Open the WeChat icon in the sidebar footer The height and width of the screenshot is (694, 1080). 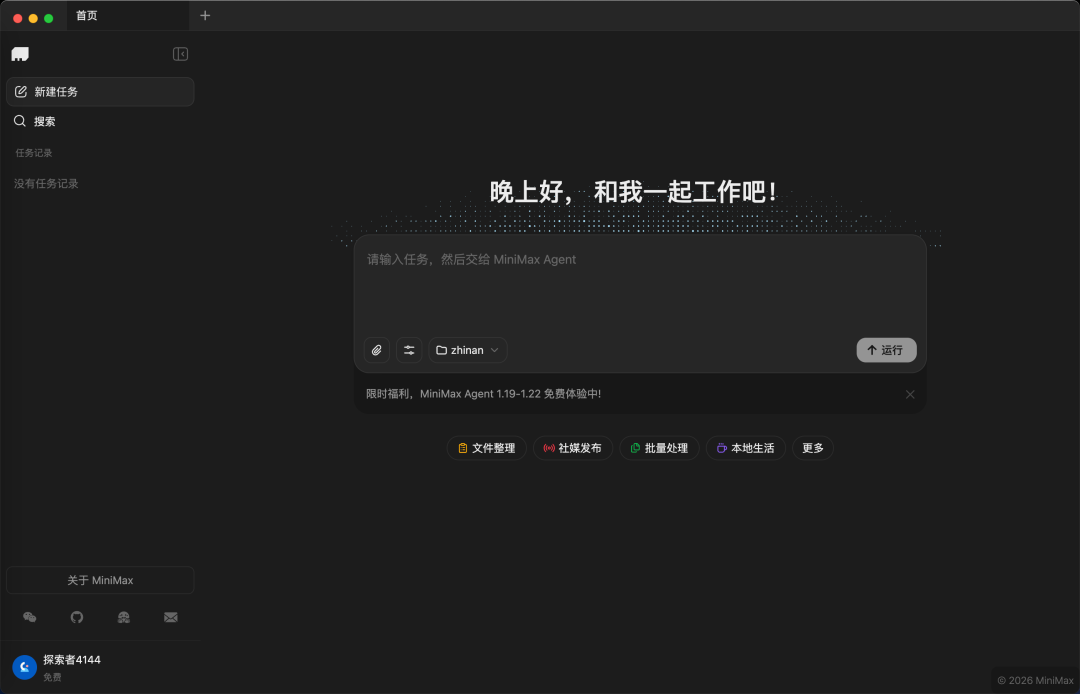click(30, 618)
